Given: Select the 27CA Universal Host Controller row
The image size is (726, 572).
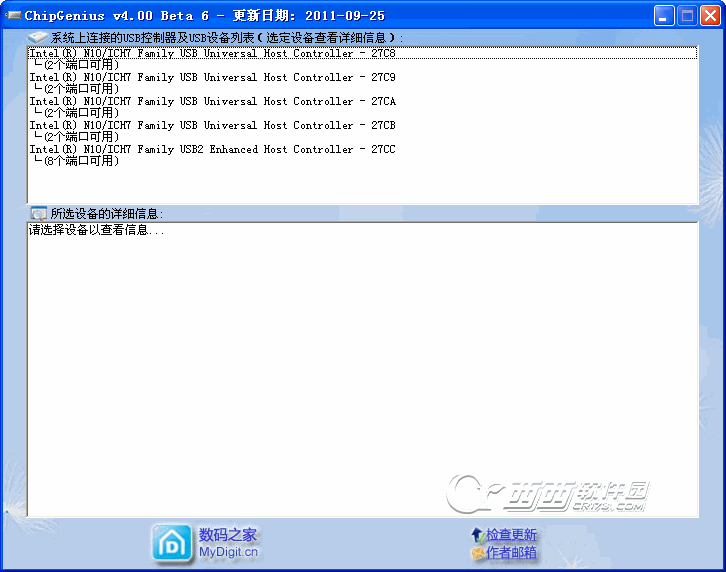Looking at the screenshot, I should (x=362, y=101).
